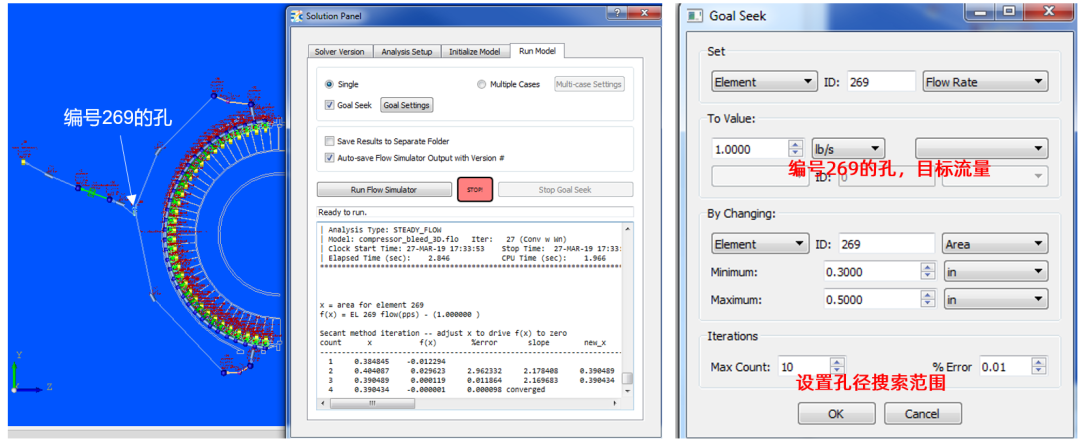Click the Max Count spinner arrows
The image size is (1080, 443).
pos(837,367)
